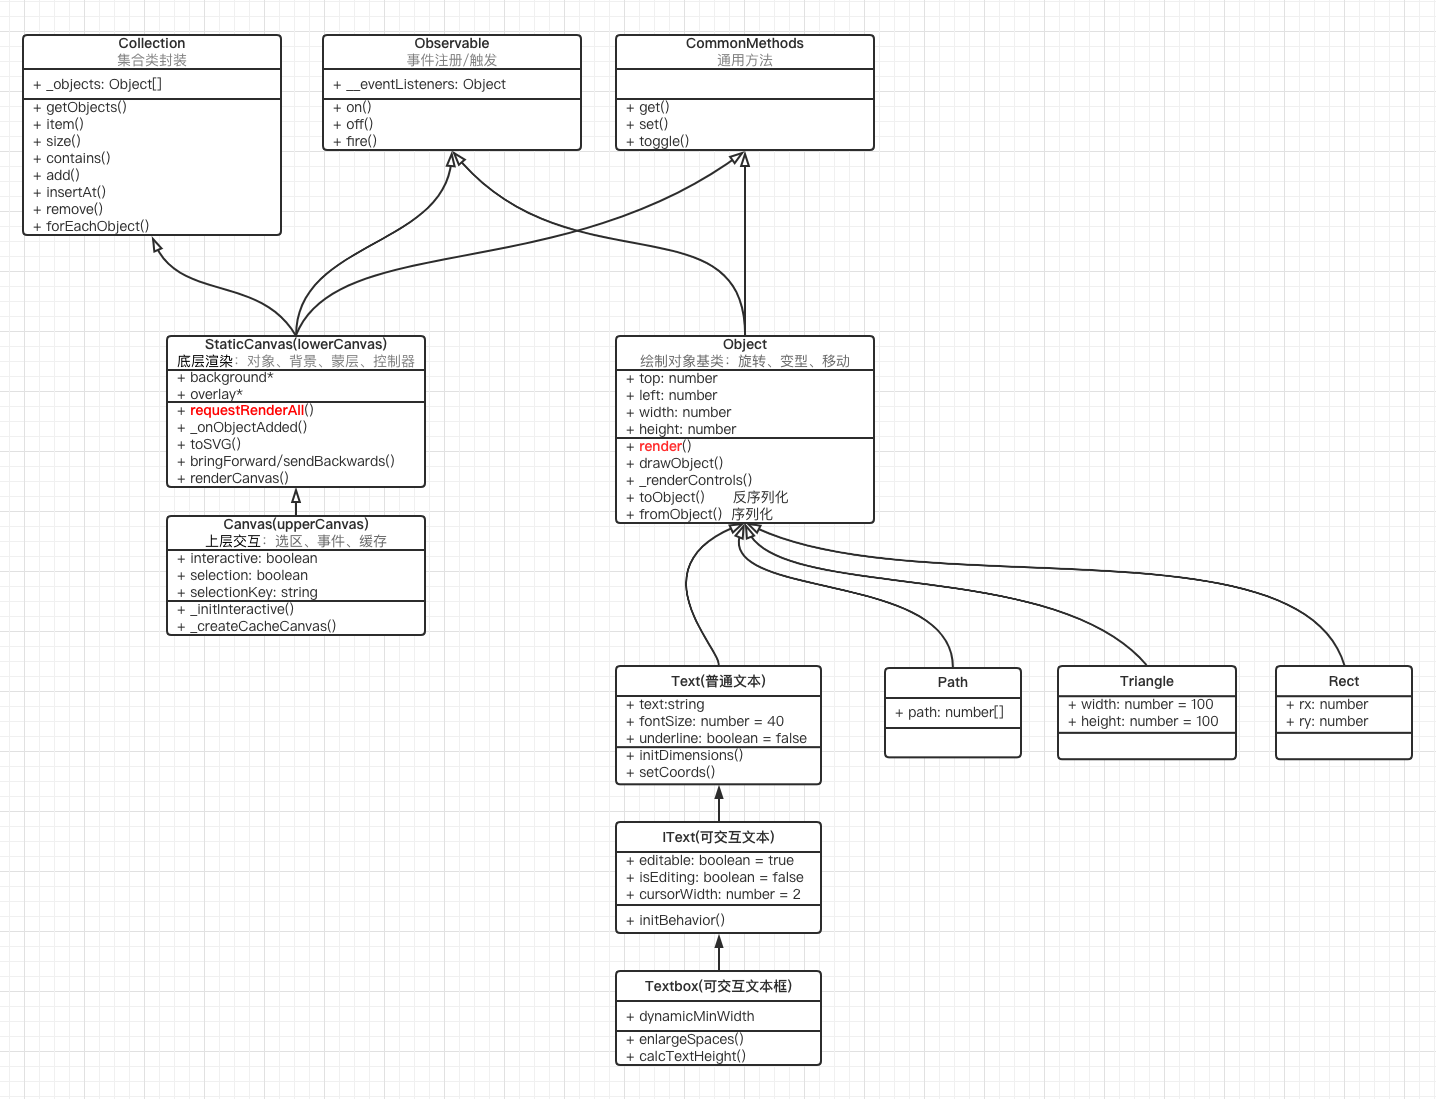
Task: Click the red requestRenderAll() method text
Action: point(247,410)
